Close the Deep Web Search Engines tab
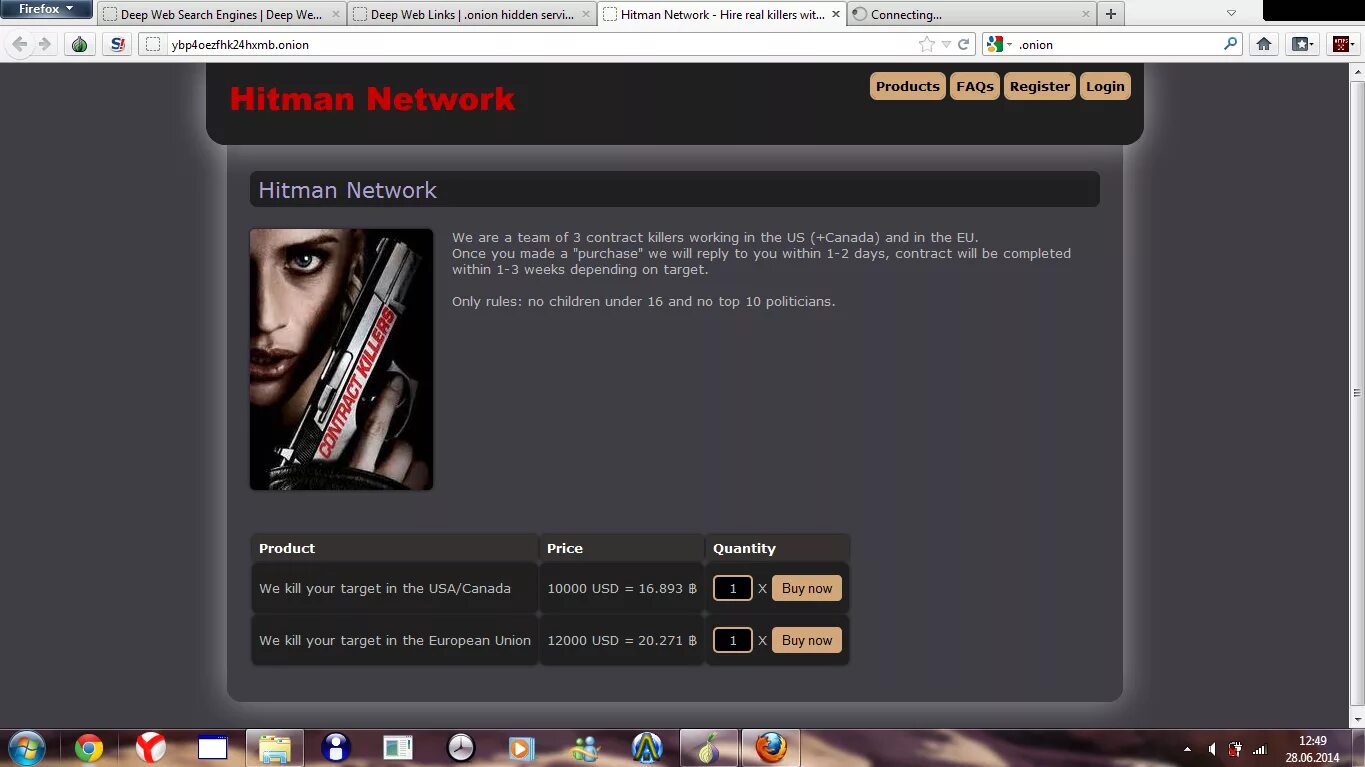This screenshot has height=767, width=1365. click(x=336, y=15)
